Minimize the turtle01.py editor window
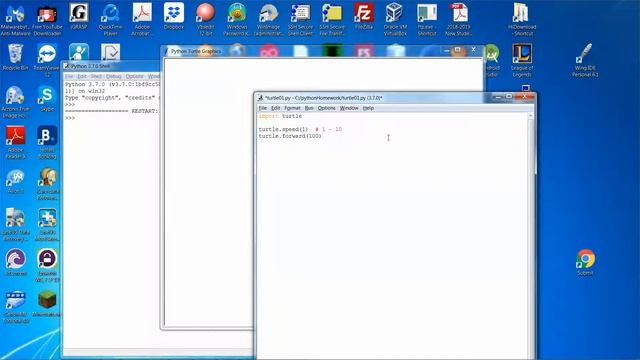Viewport: 640px width, 360px height. [x=498, y=97]
